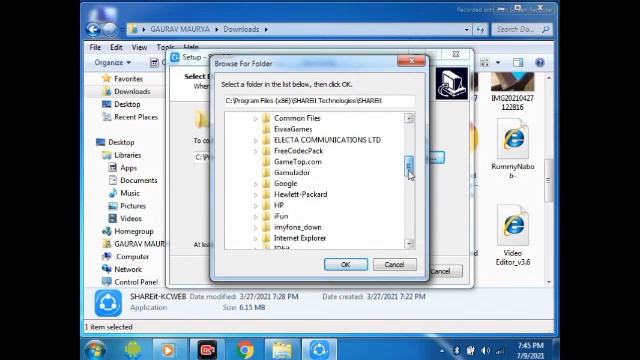
Task: Select the Google folder icon
Action: (266, 183)
